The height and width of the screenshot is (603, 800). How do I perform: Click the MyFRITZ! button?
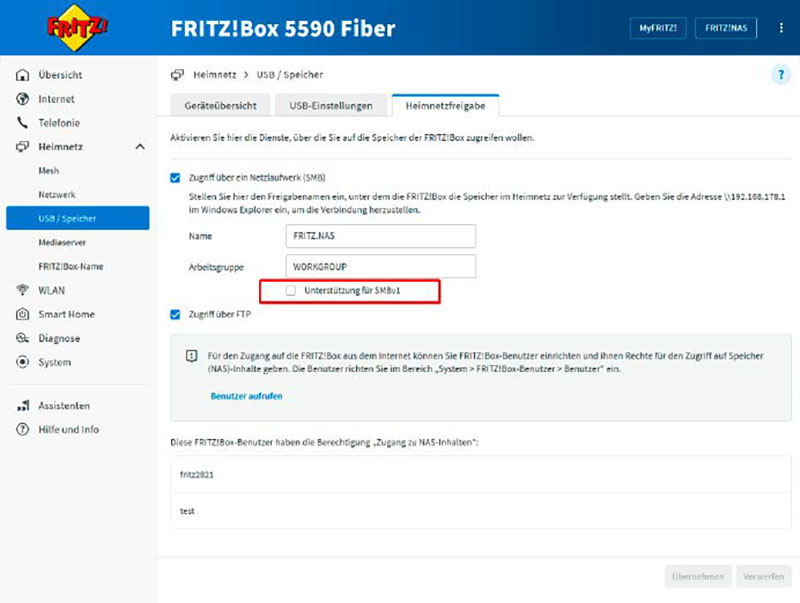tap(658, 28)
